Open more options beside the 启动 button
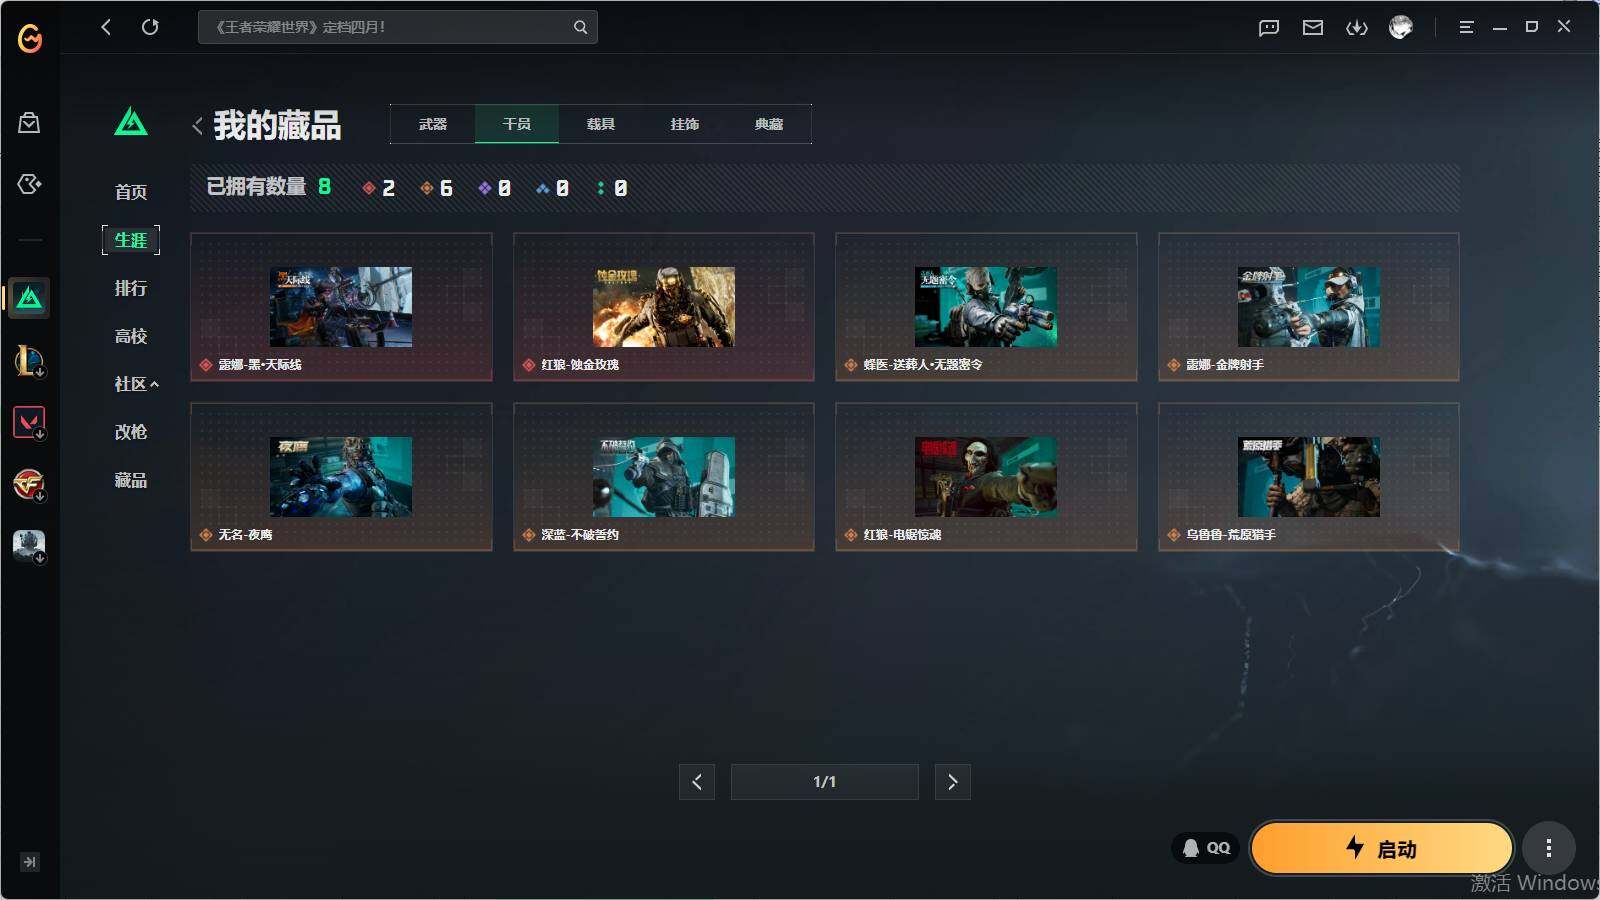 [1549, 849]
